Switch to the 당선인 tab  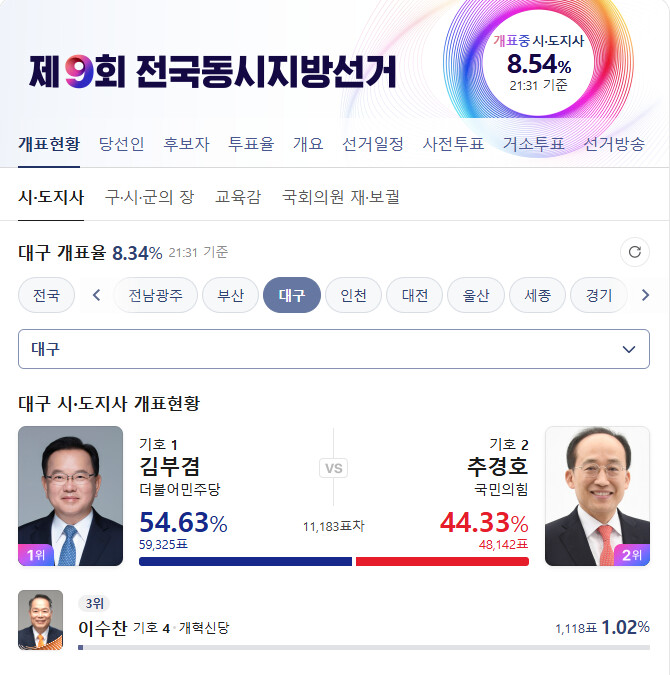coord(121,144)
